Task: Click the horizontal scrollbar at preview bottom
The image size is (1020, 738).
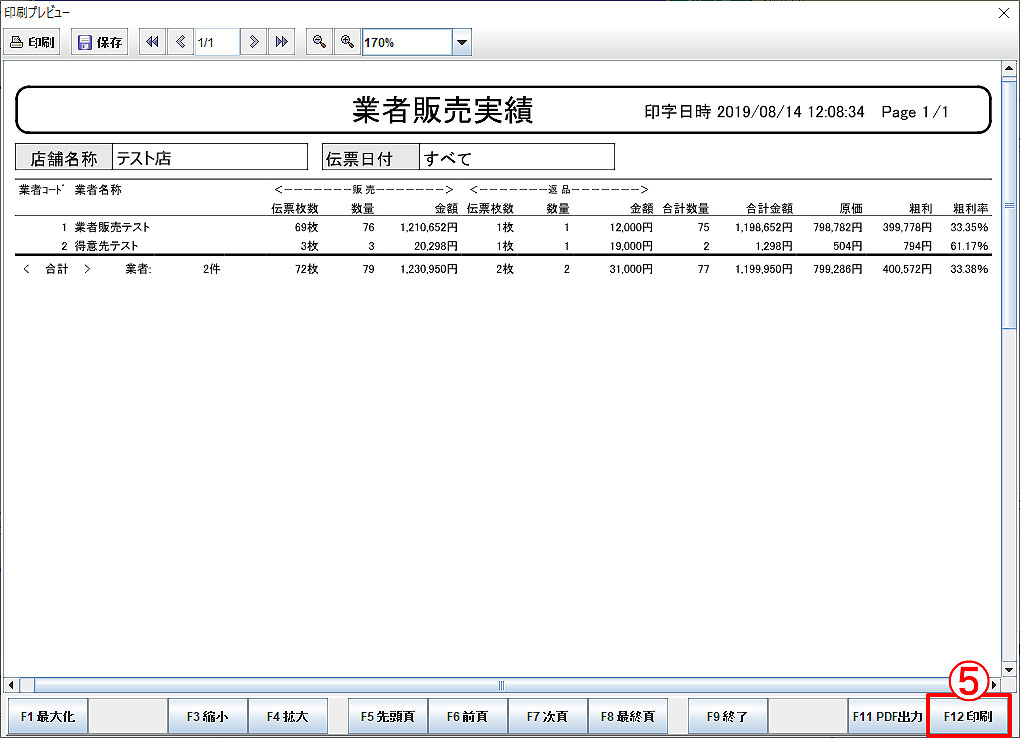Action: click(500, 685)
